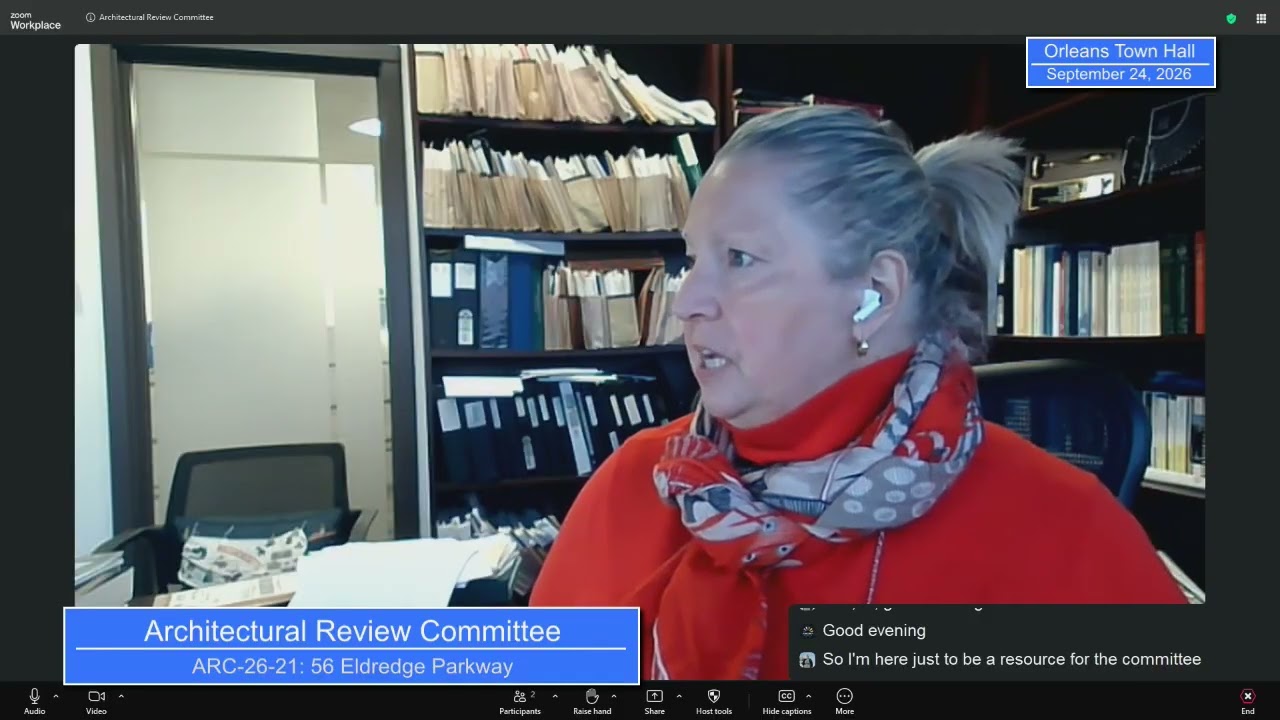
Task: Open video options chevron beside Video
Action: (121, 696)
